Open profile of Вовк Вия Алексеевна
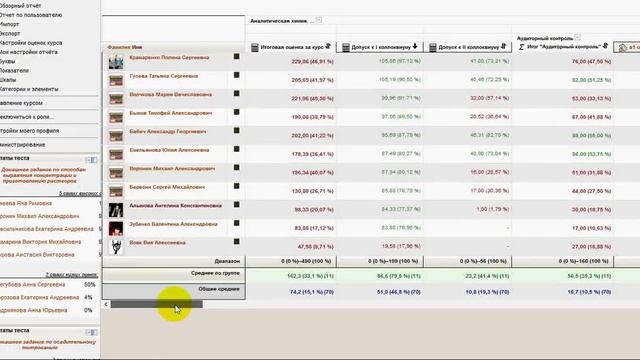The image size is (640, 360). tap(157, 242)
